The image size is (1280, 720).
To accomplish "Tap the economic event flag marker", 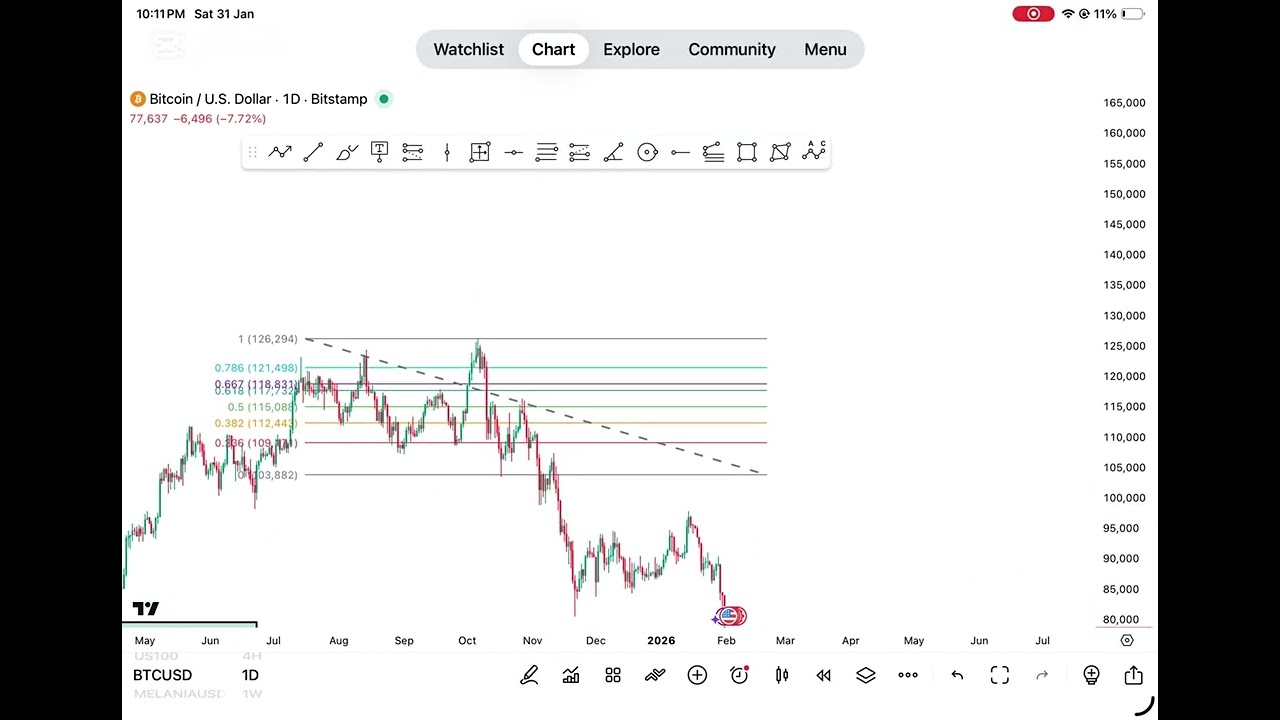I will [x=731, y=616].
